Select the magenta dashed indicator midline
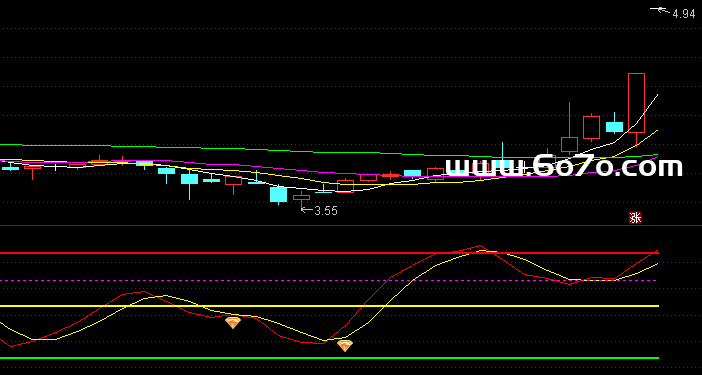 329,281
